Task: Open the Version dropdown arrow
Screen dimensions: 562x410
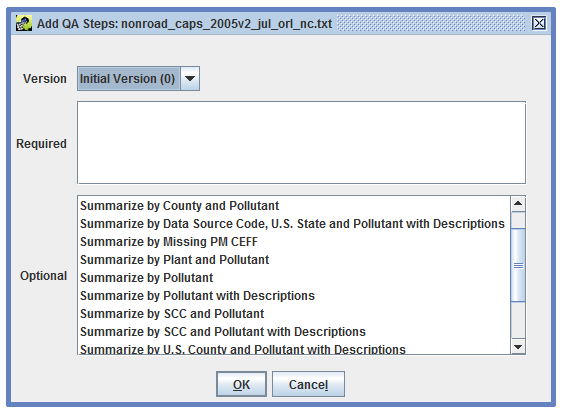Action: [190, 78]
